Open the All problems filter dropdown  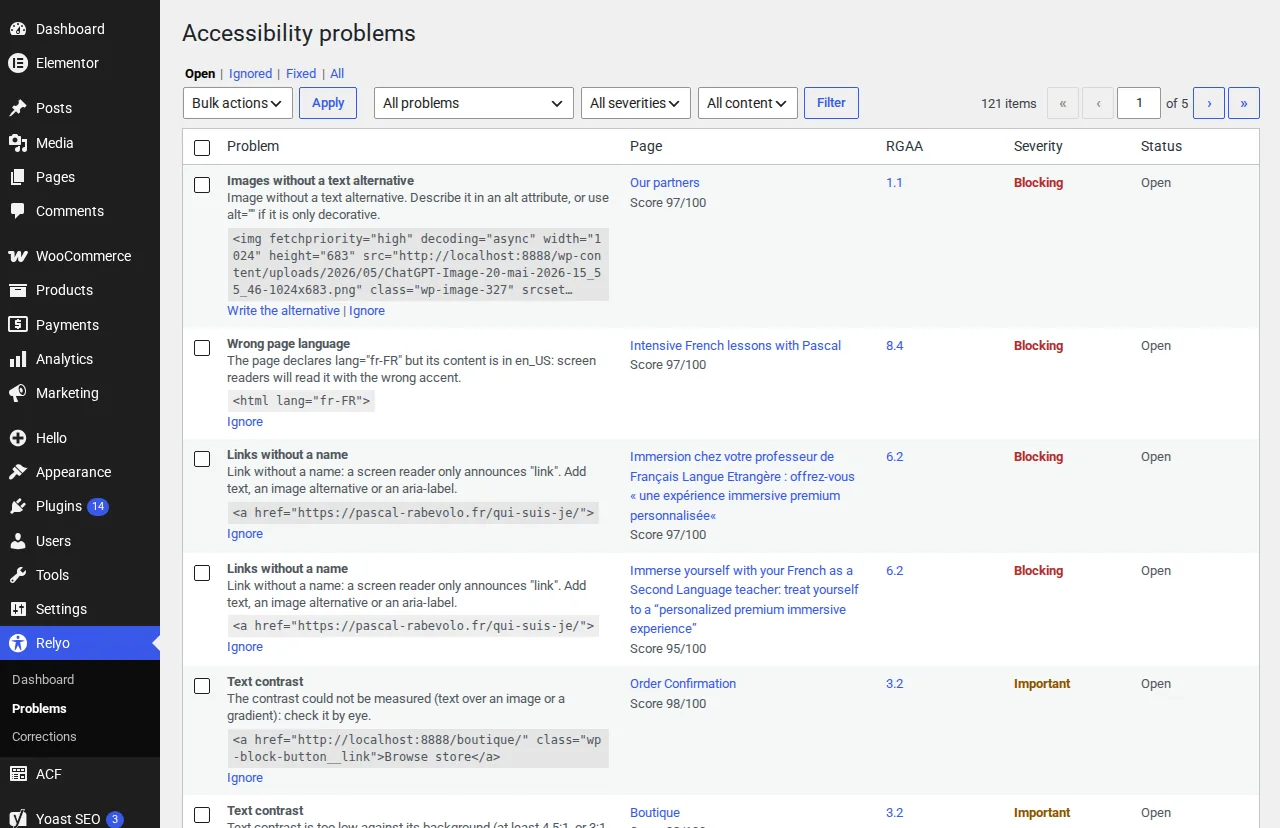click(474, 103)
